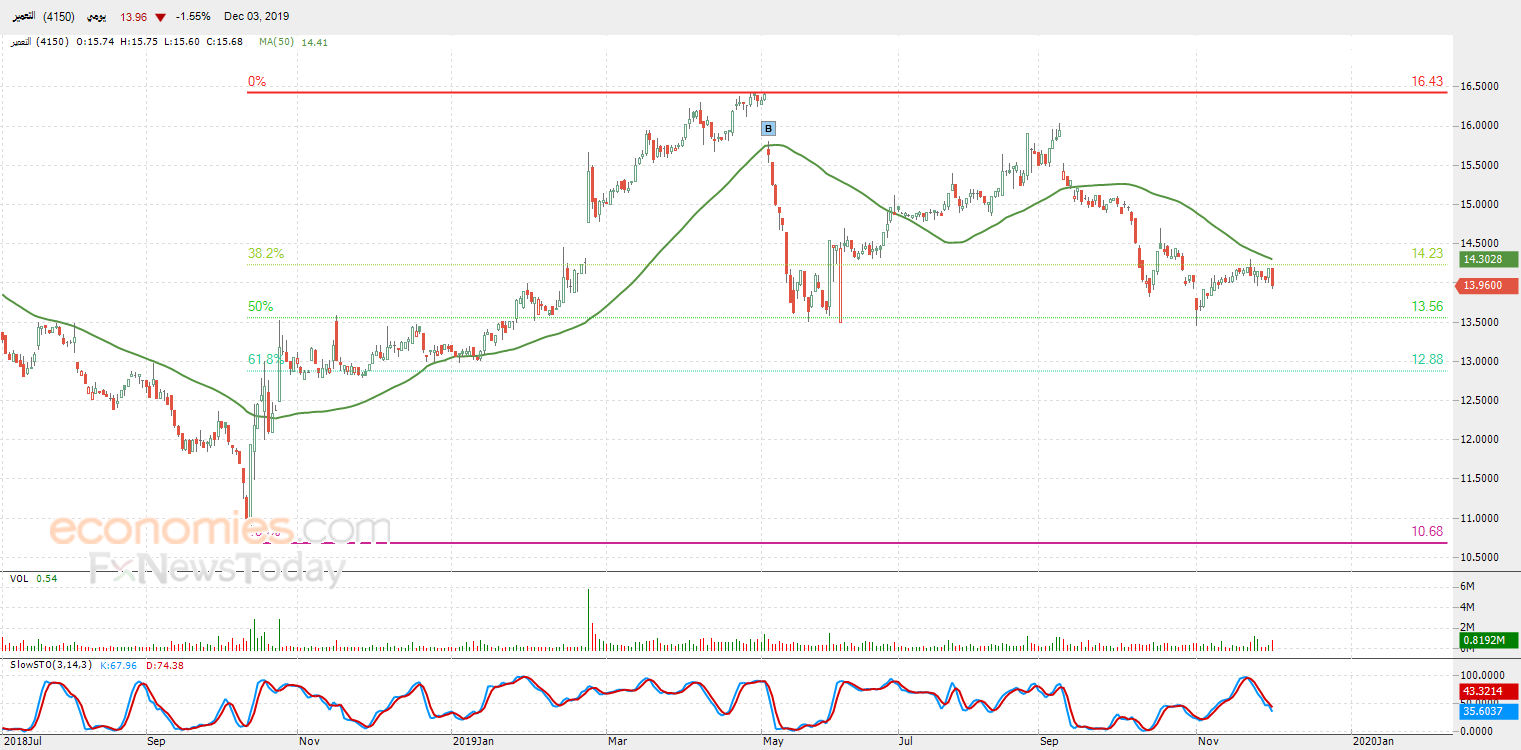Screen dimensions: 1521x750
Task: Click the 10.68 Fibonacci price label
Action: click(1428, 531)
